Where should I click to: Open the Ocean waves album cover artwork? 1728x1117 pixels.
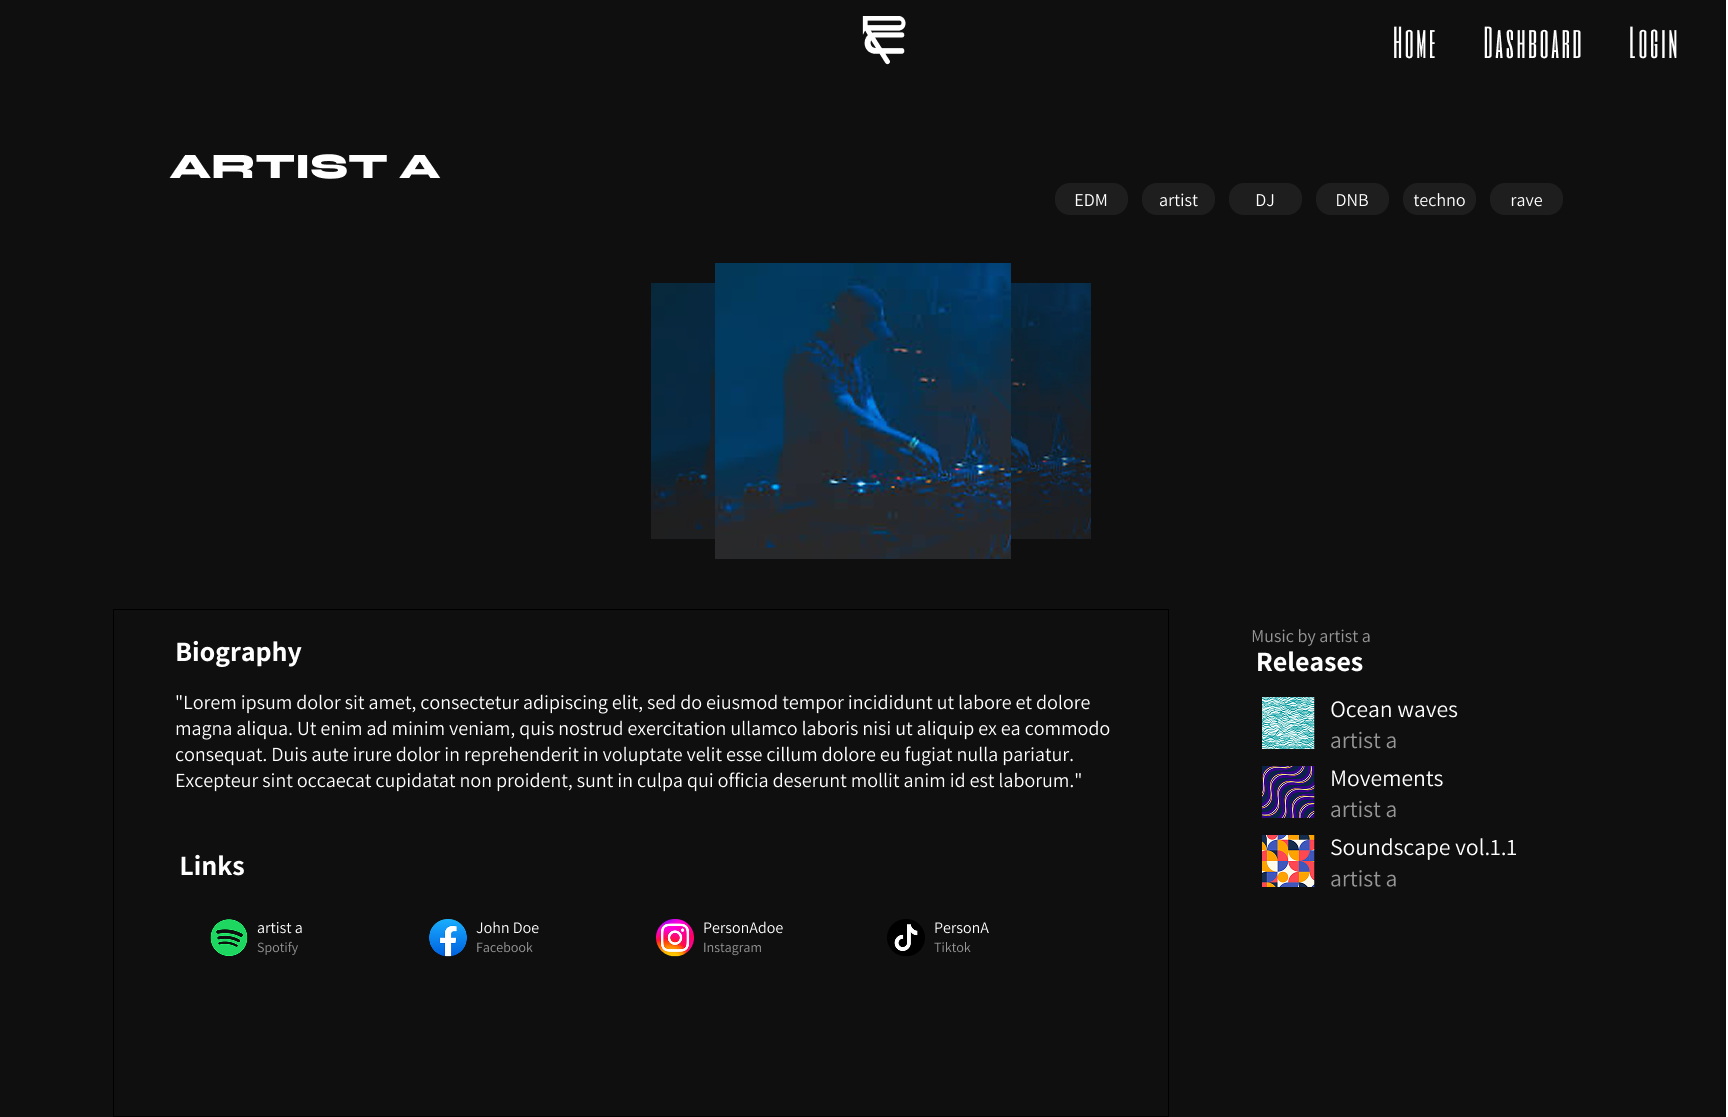pos(1287,722)
